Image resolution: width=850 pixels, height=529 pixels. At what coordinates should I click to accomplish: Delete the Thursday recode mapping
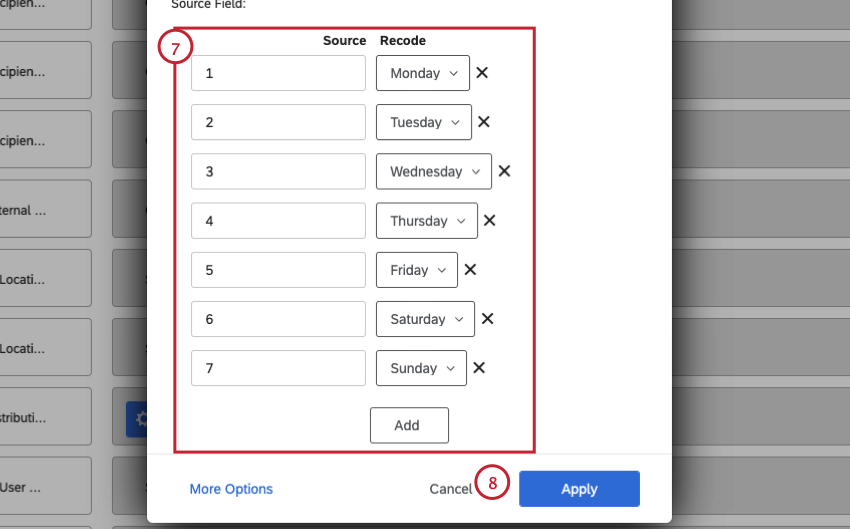(490, 221)
